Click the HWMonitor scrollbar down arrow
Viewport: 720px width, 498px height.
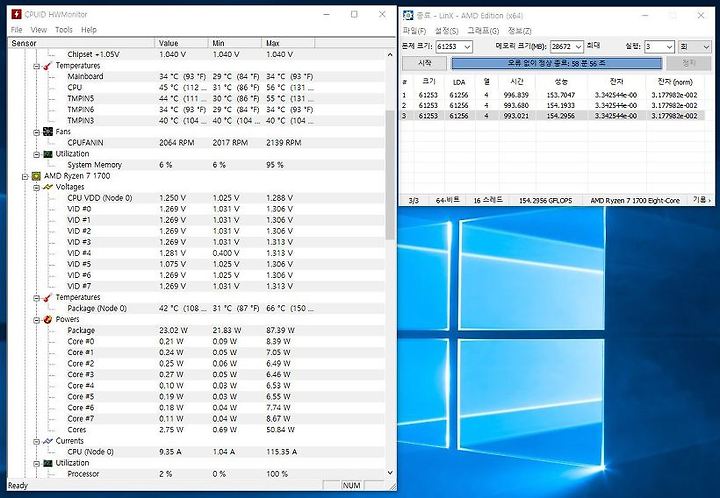390,473
